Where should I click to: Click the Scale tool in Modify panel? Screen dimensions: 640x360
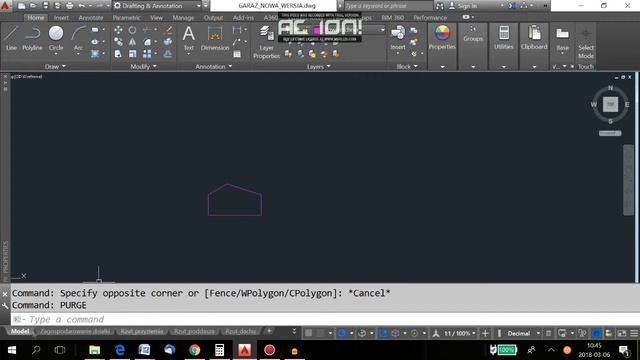(x=132, y=54)
